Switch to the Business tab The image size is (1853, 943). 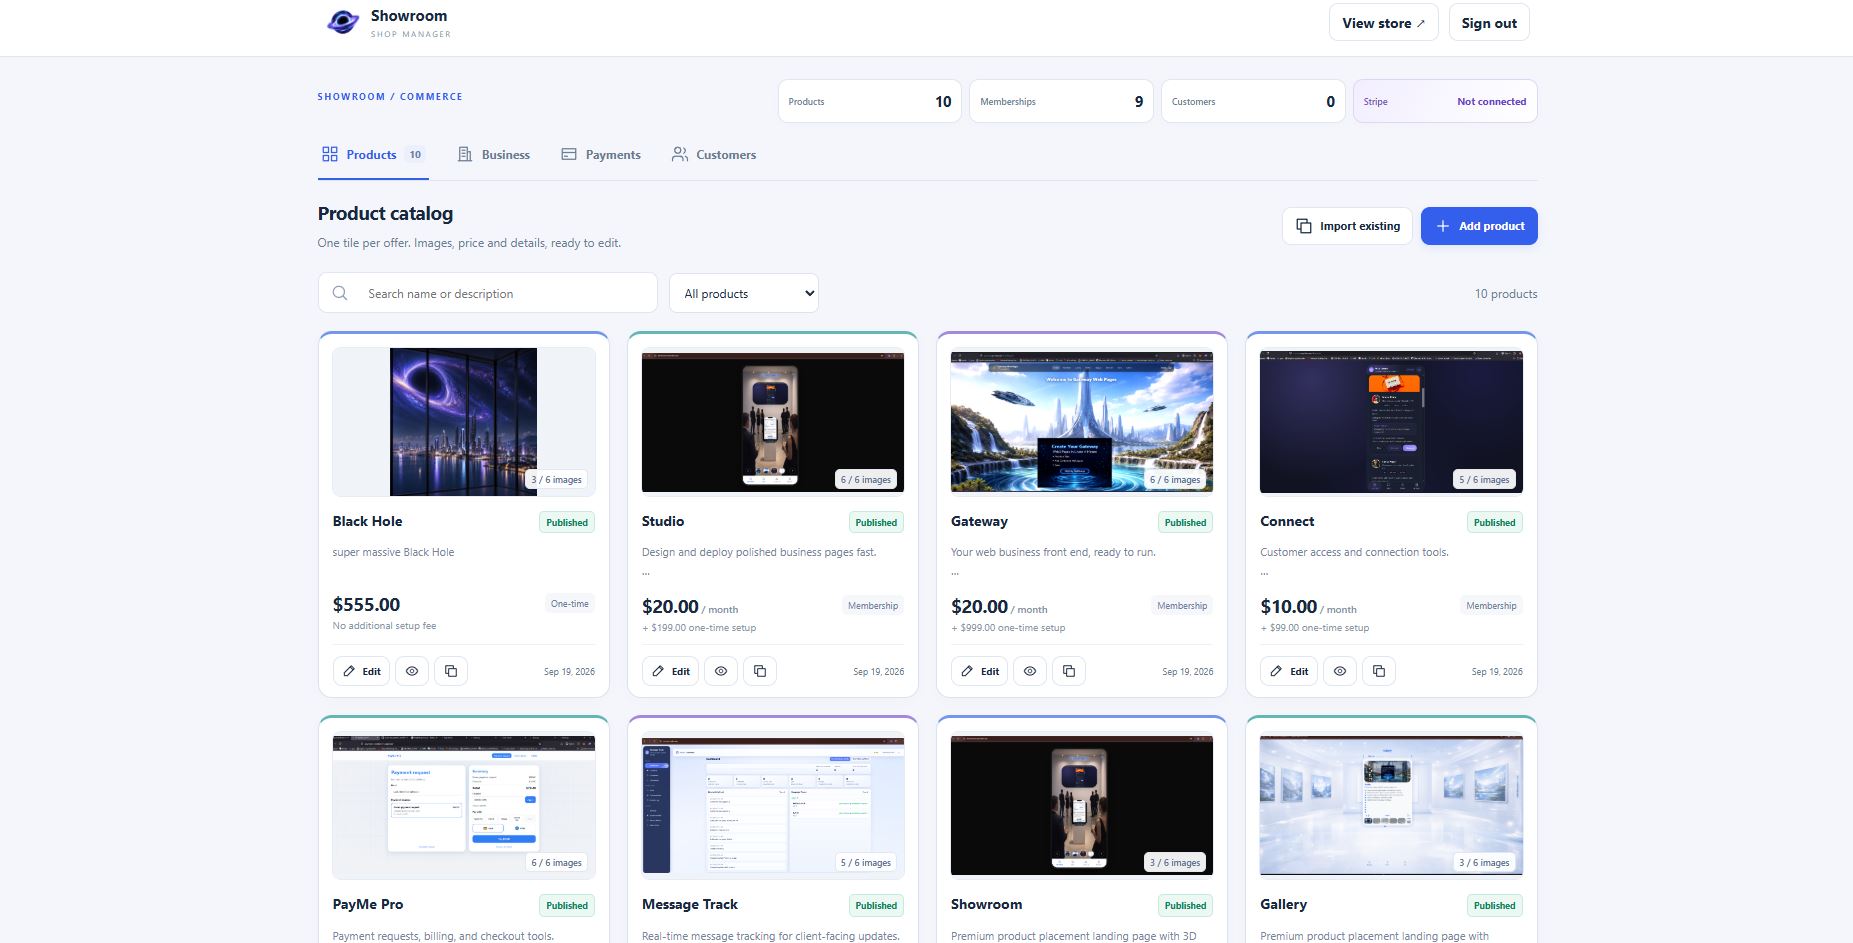494,155
